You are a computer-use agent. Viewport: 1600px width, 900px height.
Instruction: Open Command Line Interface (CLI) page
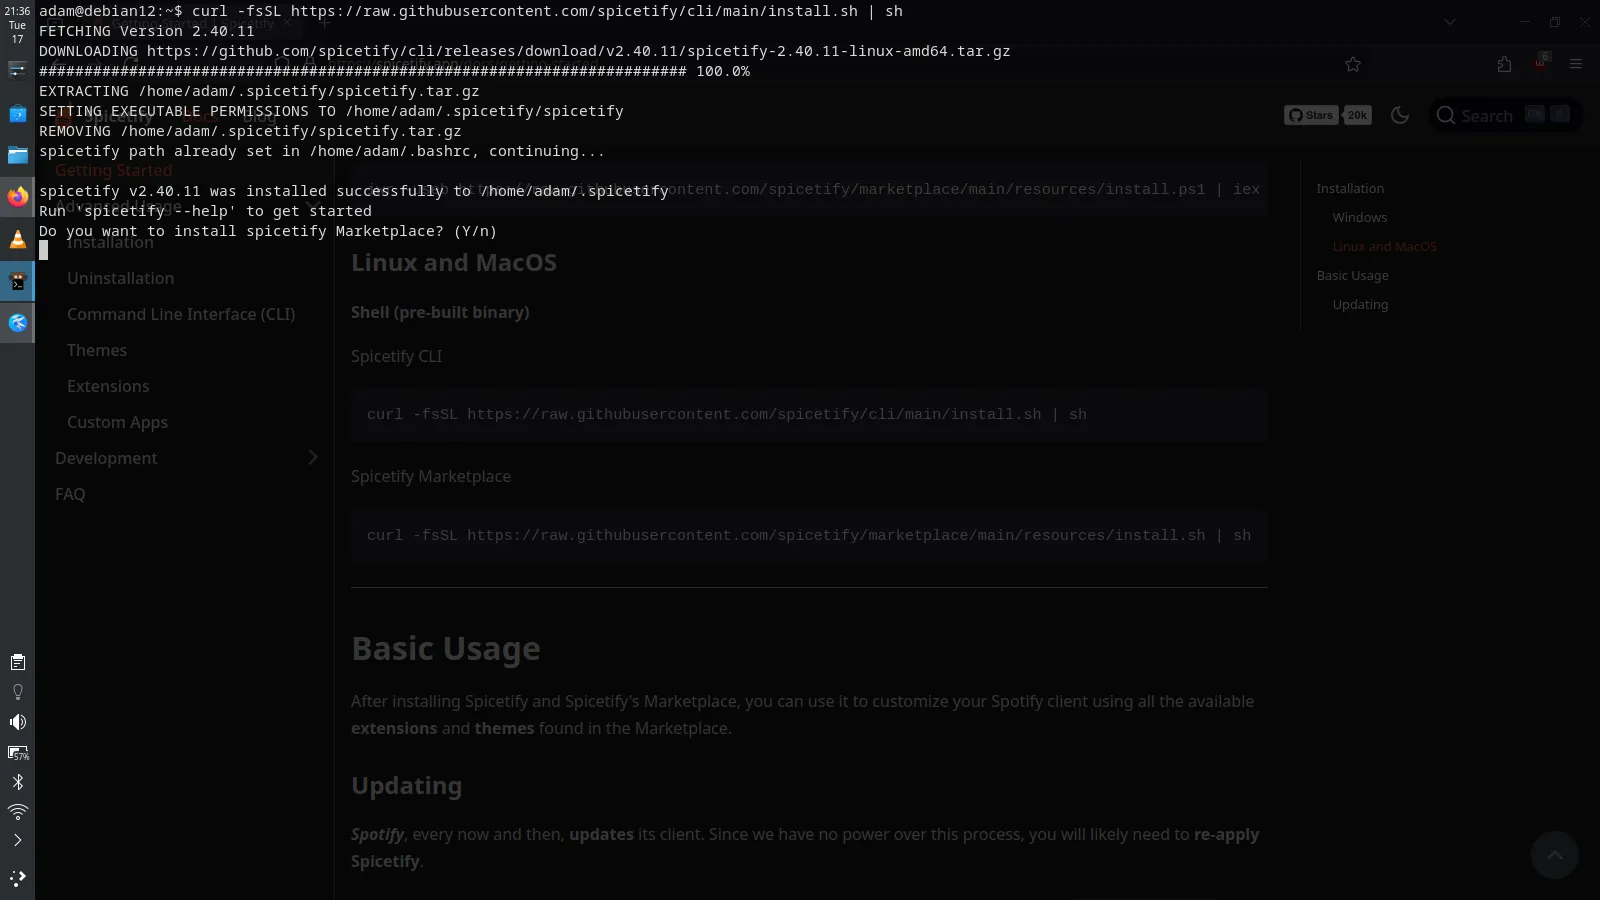tap(181, 314)
